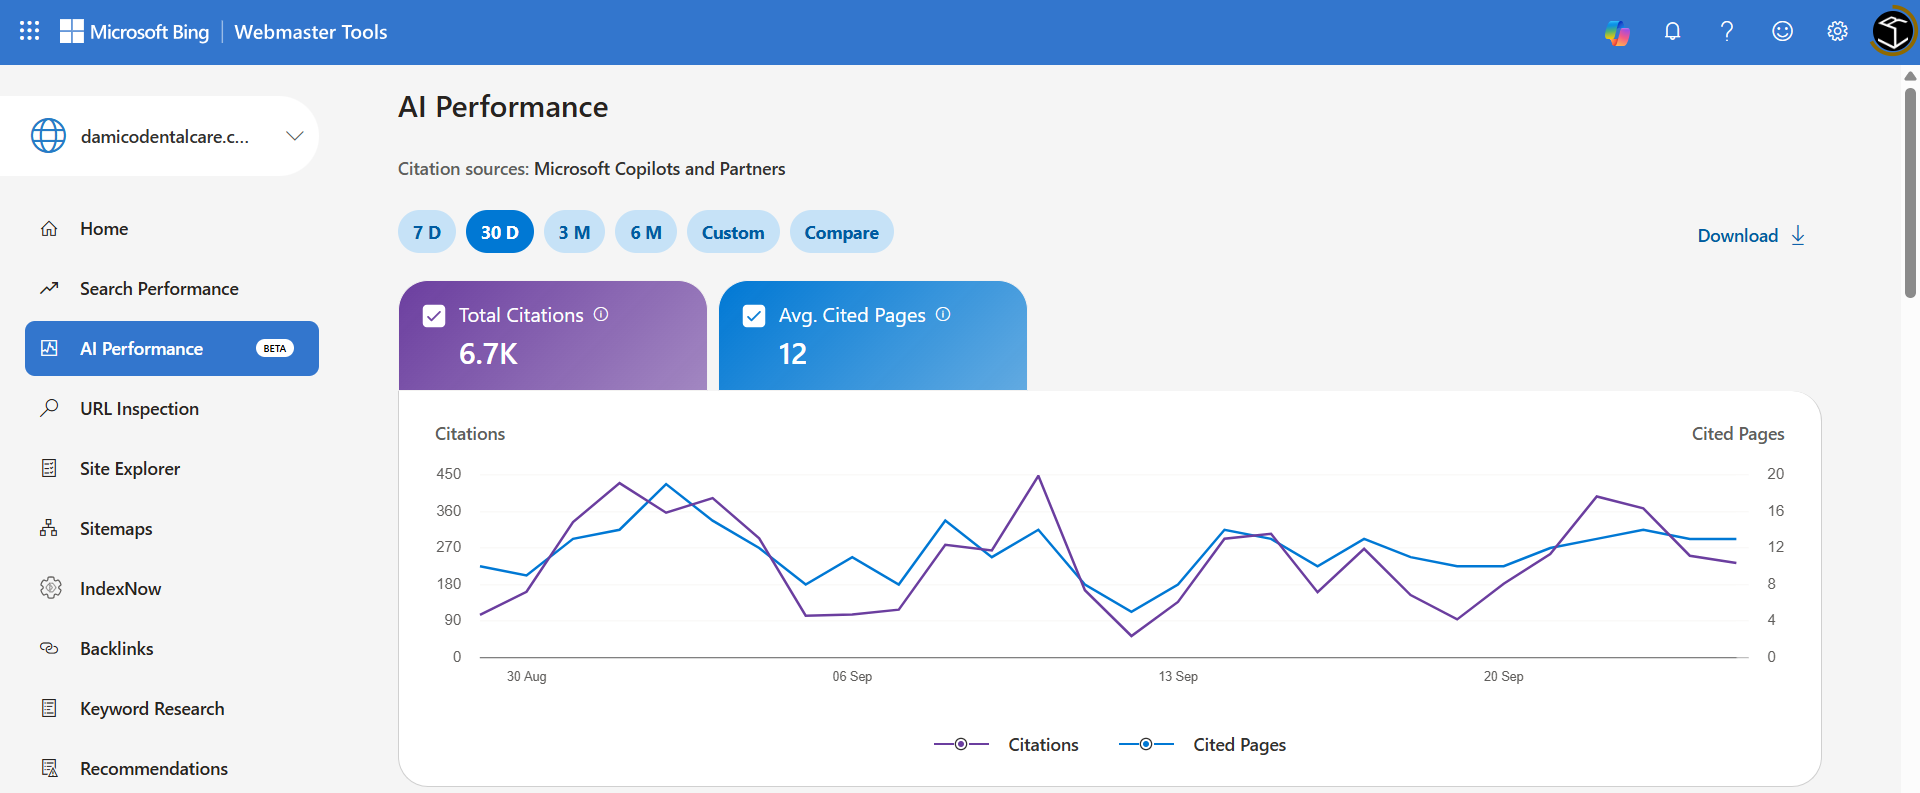The height and width of the screenshot is (793, 1920).
Task: Click the Avg. Cited Pages info icon
Action: click(943, 314)
